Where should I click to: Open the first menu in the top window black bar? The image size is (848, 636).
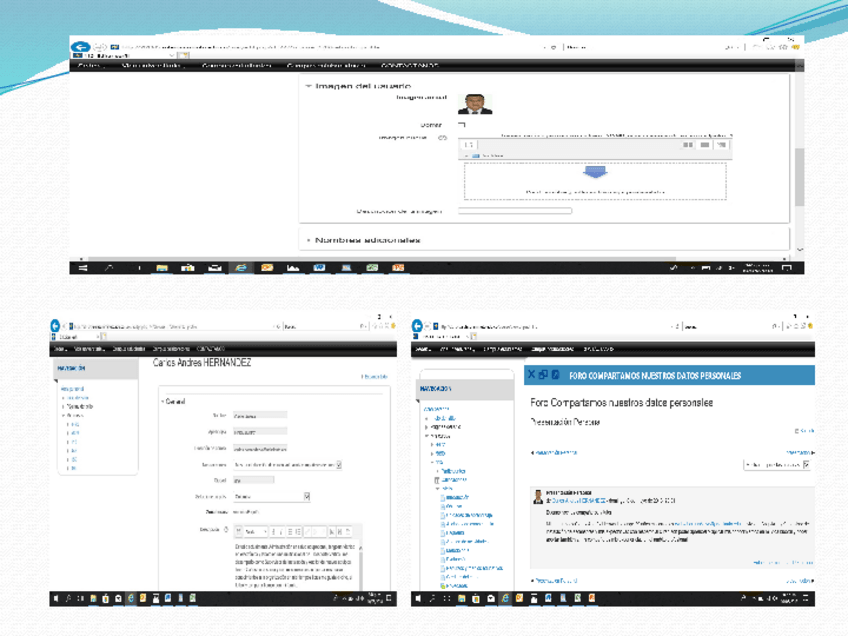(x=90, y=65)
